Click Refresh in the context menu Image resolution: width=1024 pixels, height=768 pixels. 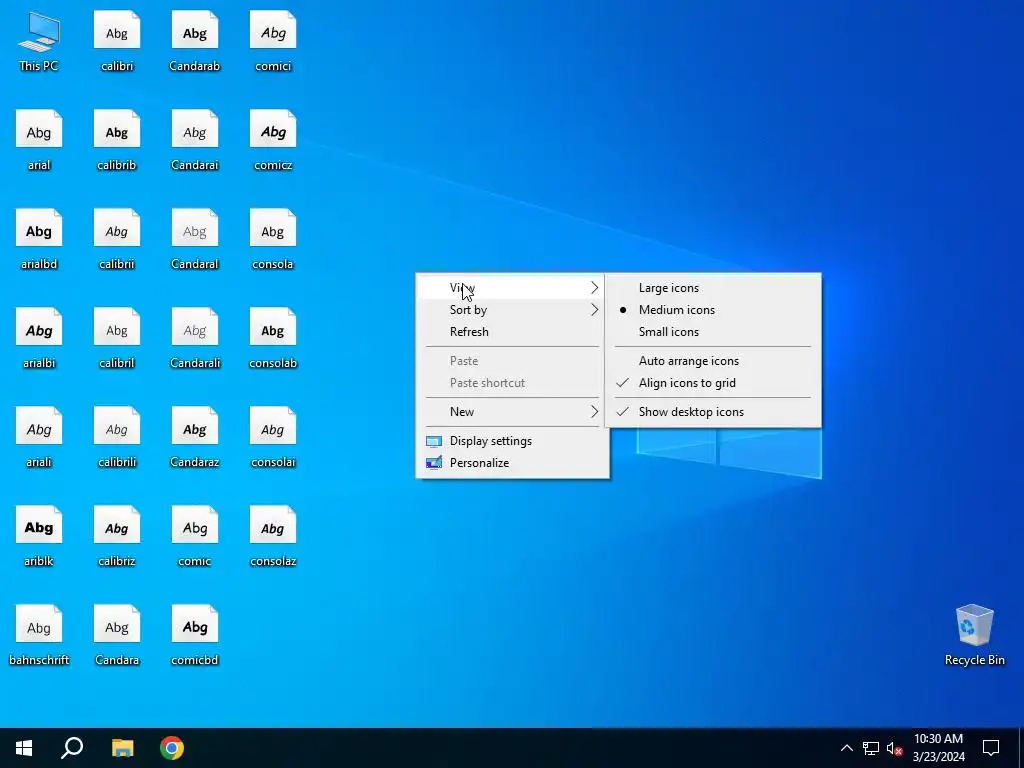click(x=513, y=332)
